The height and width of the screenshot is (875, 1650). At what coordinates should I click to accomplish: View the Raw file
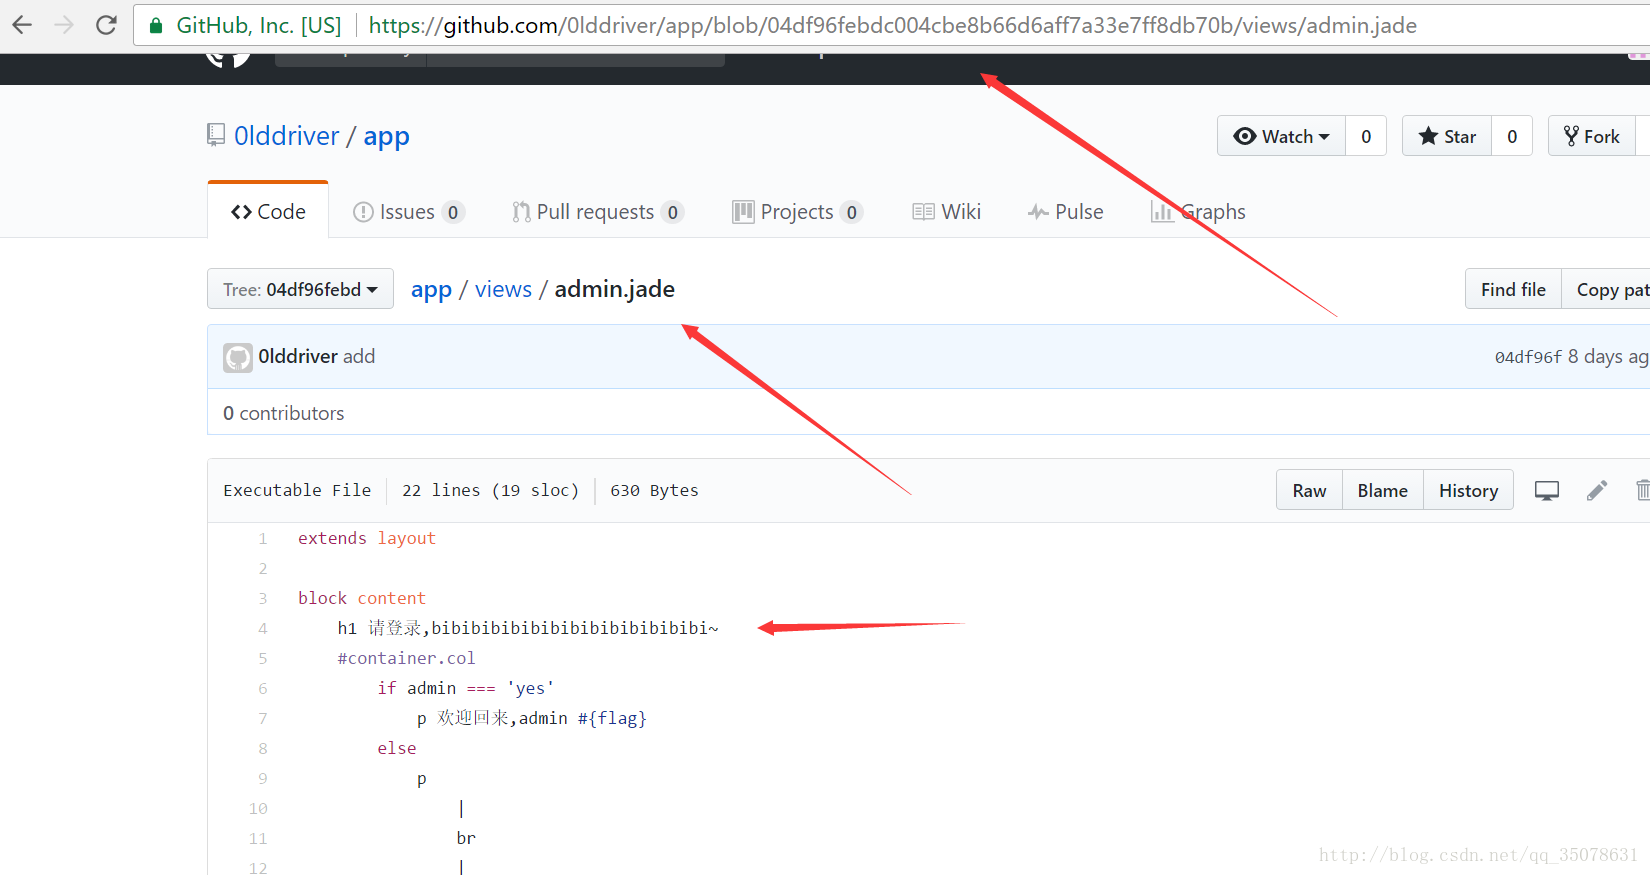[x=1309, y=490]
